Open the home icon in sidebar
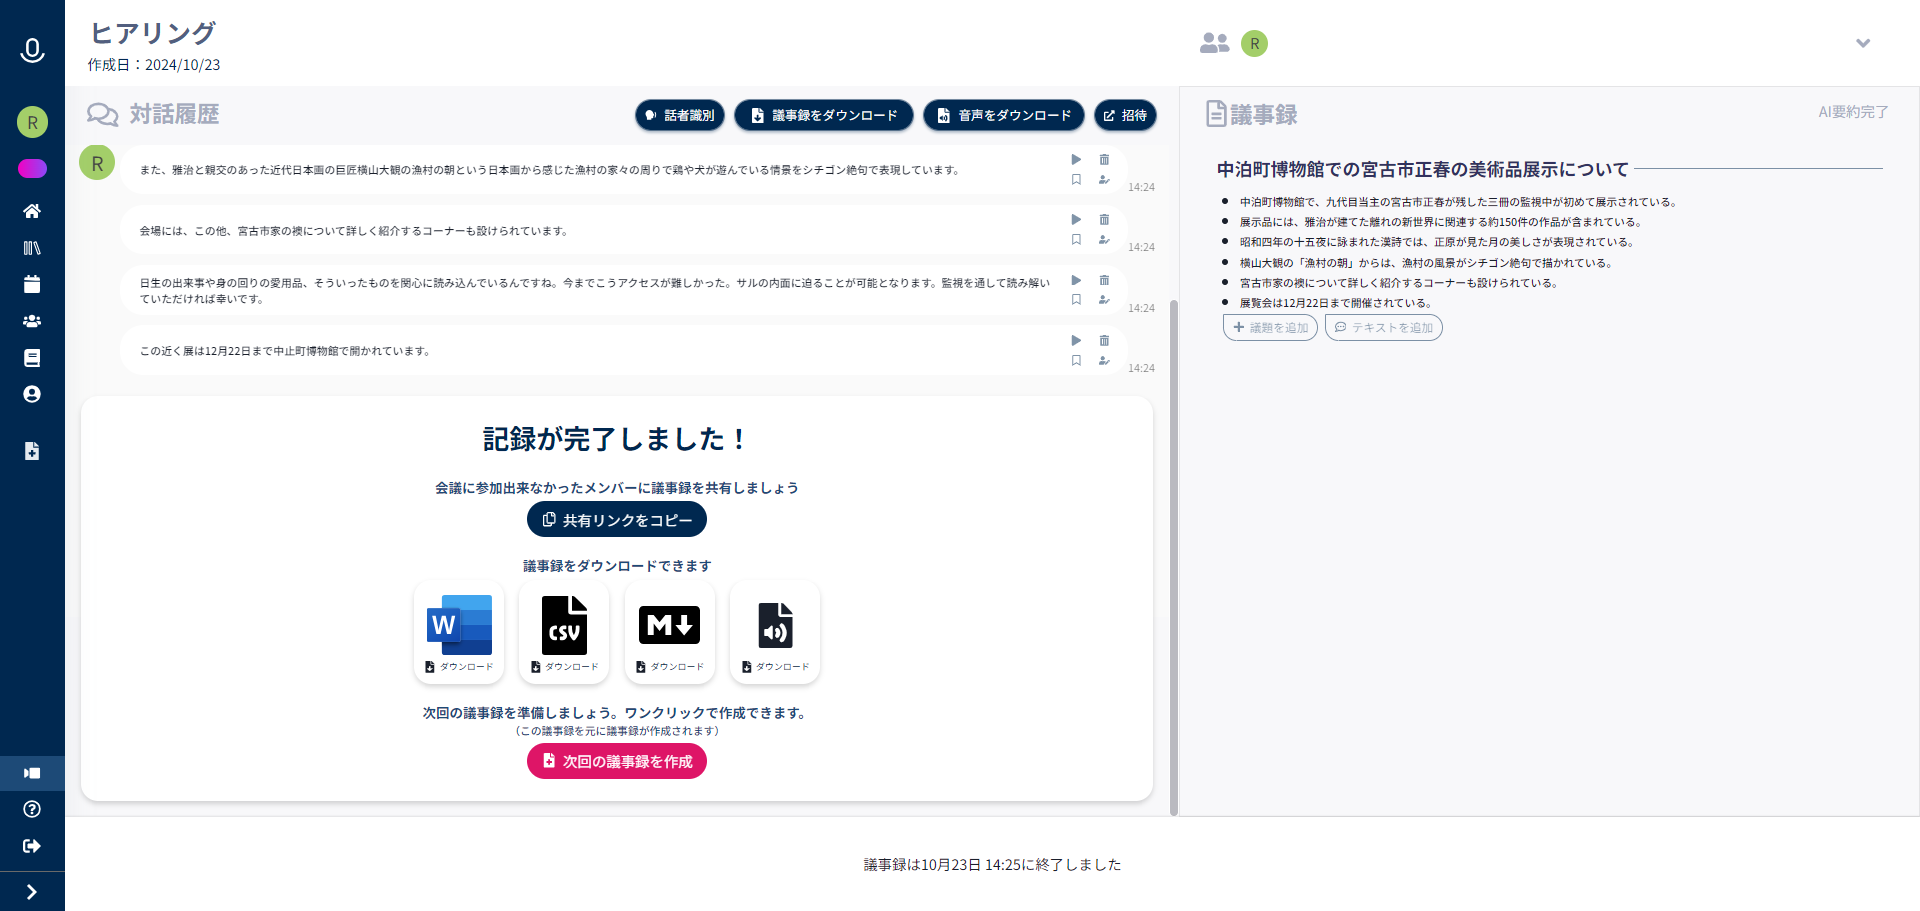The height and width of the screenshot is (911, 1920). point(32,211)
